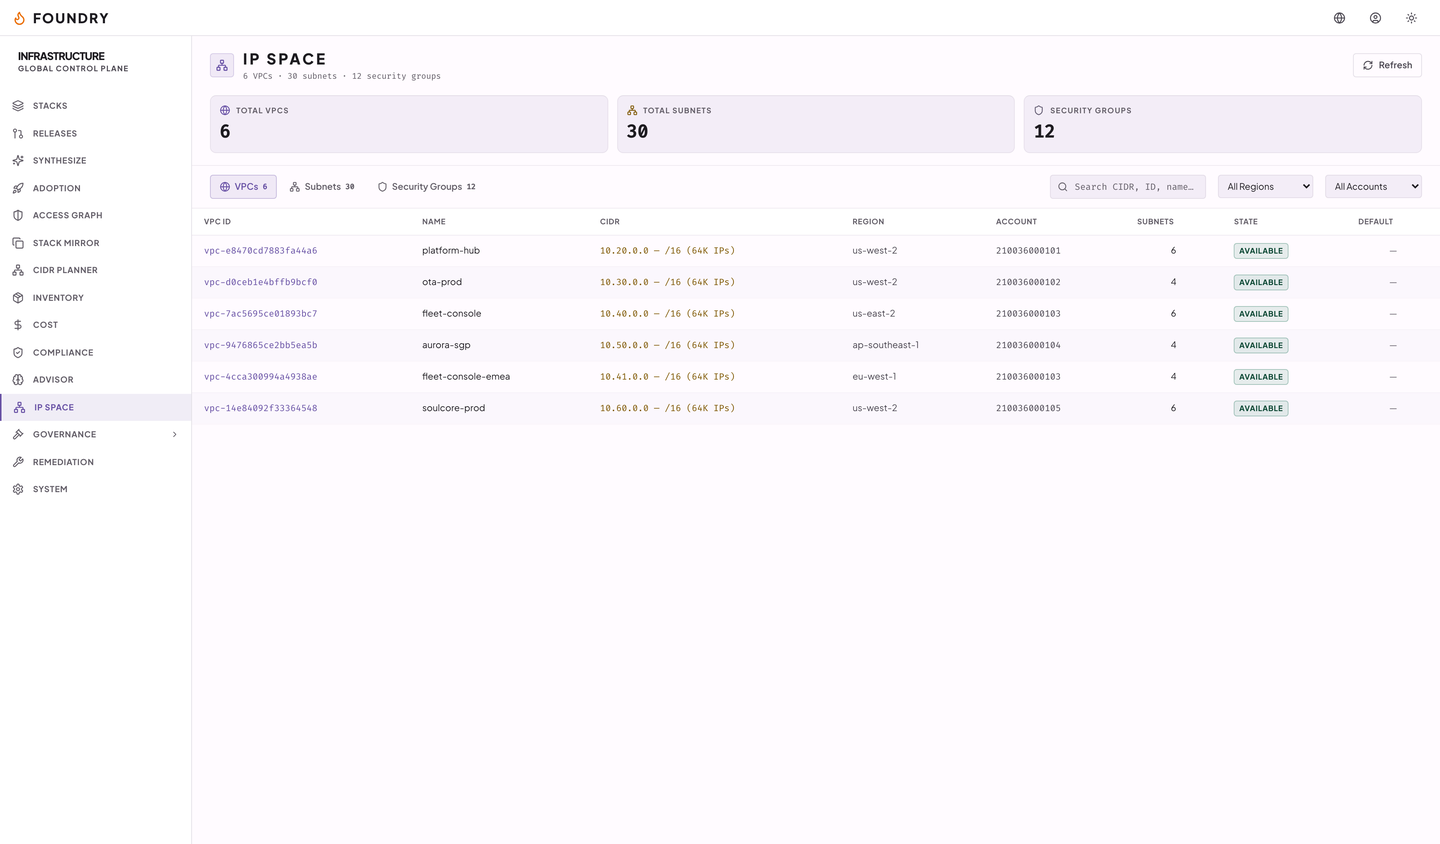Switch to the Security Groups tab

coord(426,187)
